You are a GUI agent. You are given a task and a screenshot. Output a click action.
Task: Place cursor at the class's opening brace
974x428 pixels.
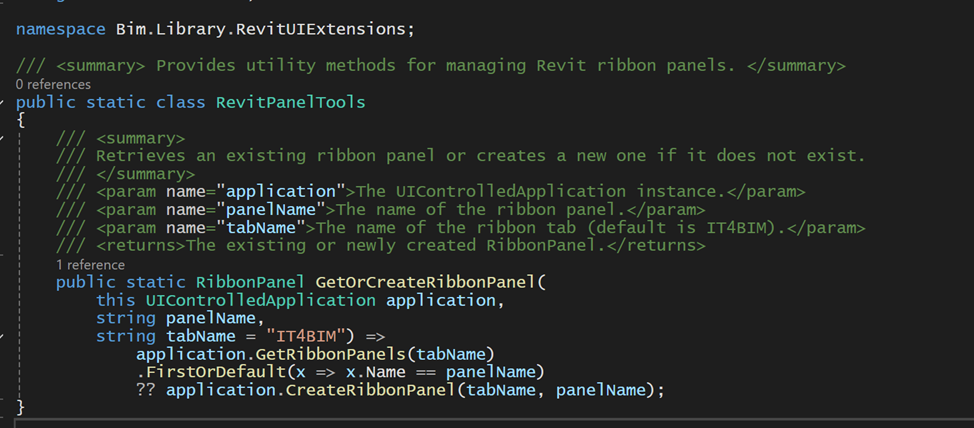(x=20, y=120)
